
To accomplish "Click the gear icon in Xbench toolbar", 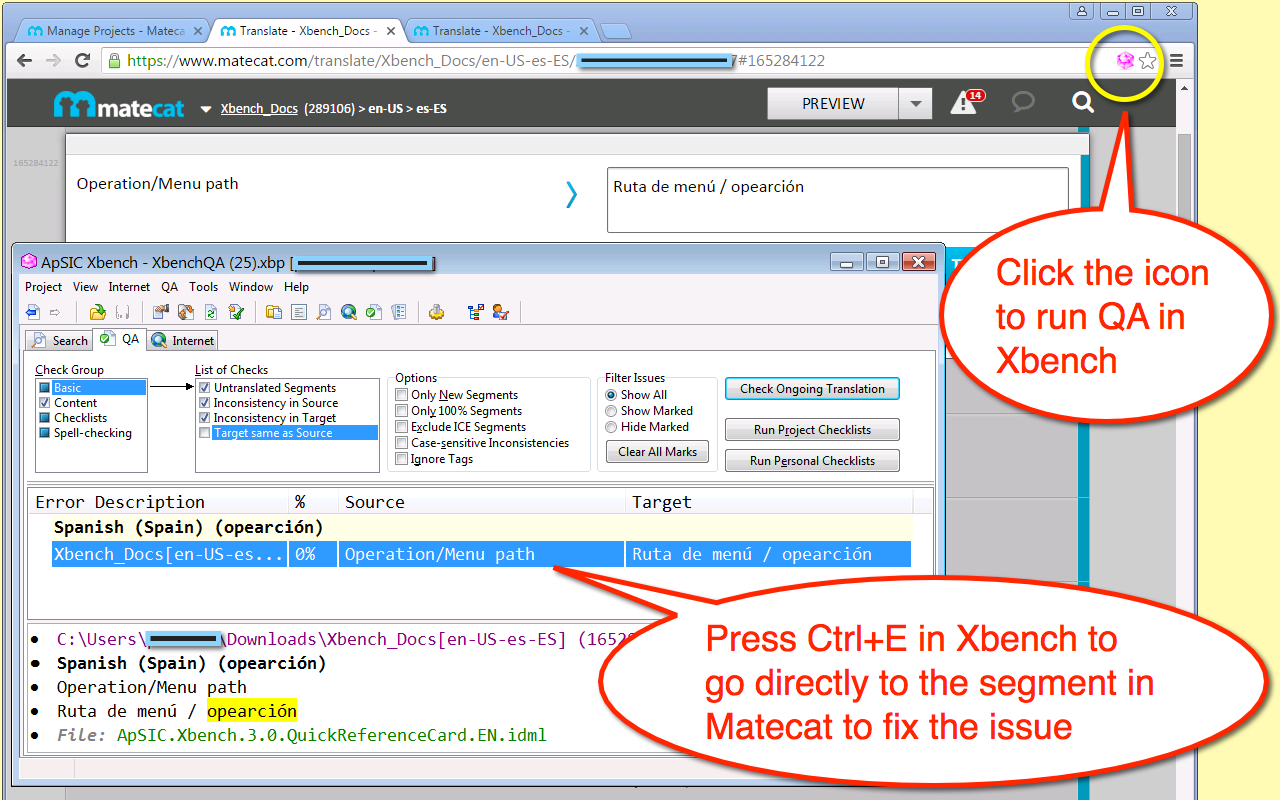I will click(x=436, y=311).
